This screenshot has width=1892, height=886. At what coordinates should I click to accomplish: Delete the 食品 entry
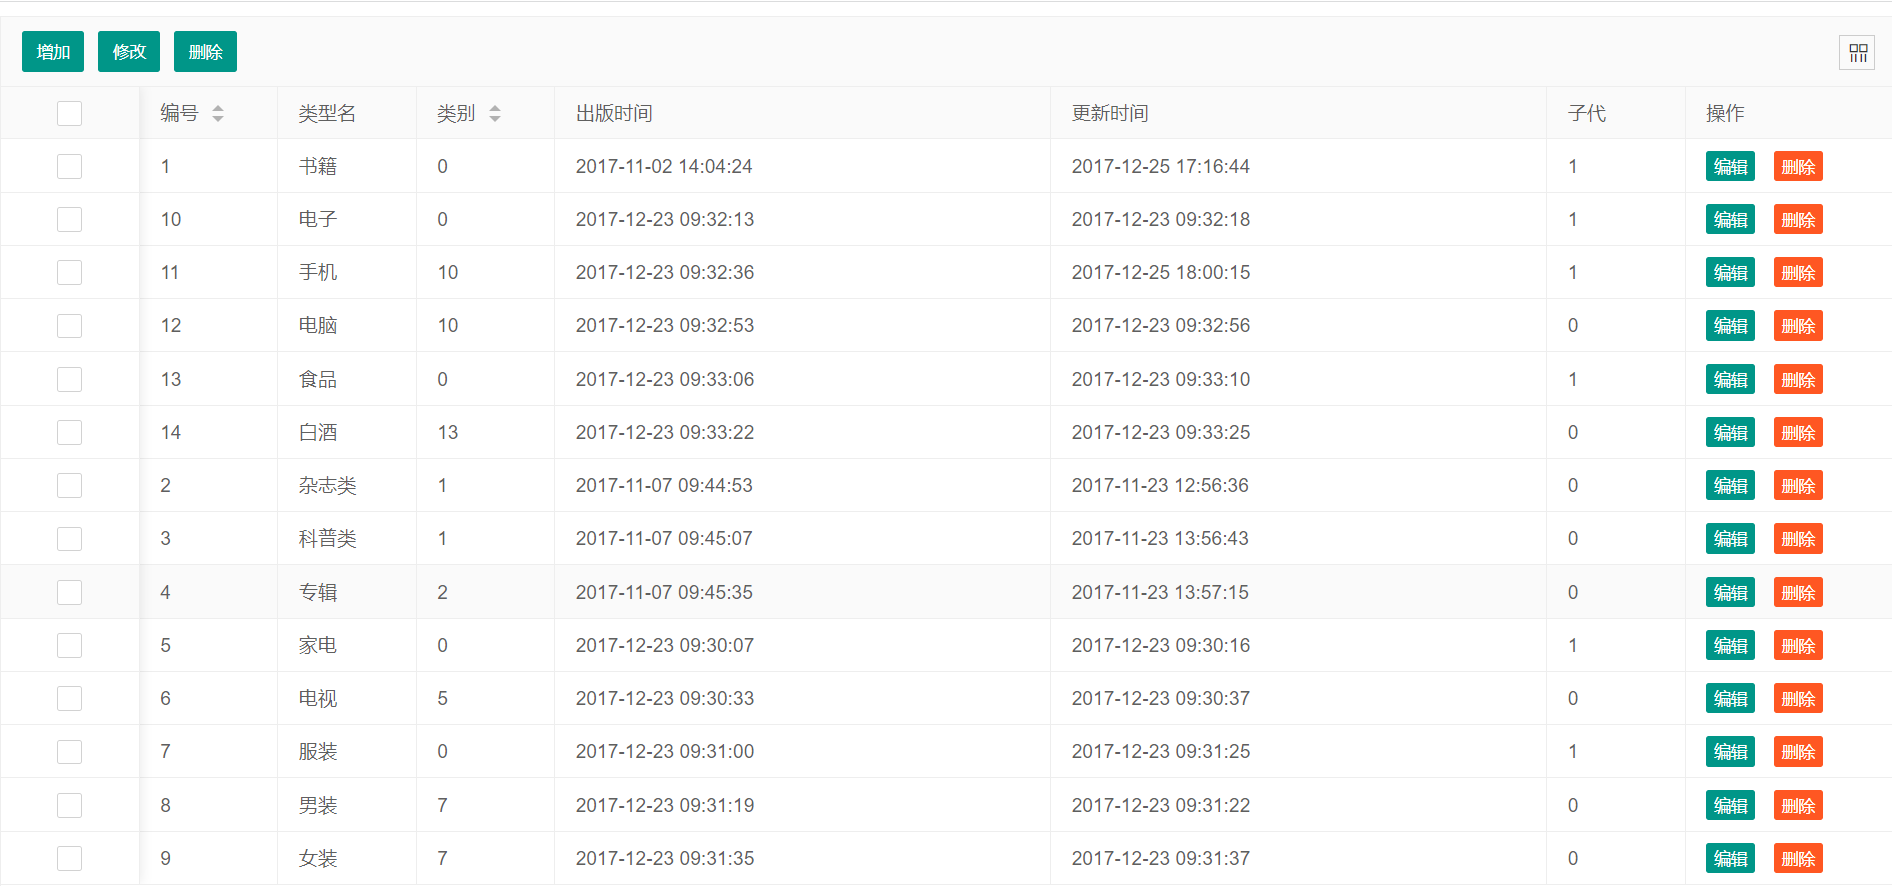(1798, 379)
